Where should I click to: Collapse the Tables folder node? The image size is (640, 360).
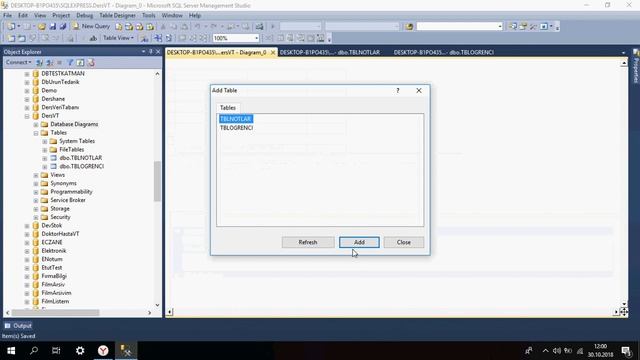(36, 133)
